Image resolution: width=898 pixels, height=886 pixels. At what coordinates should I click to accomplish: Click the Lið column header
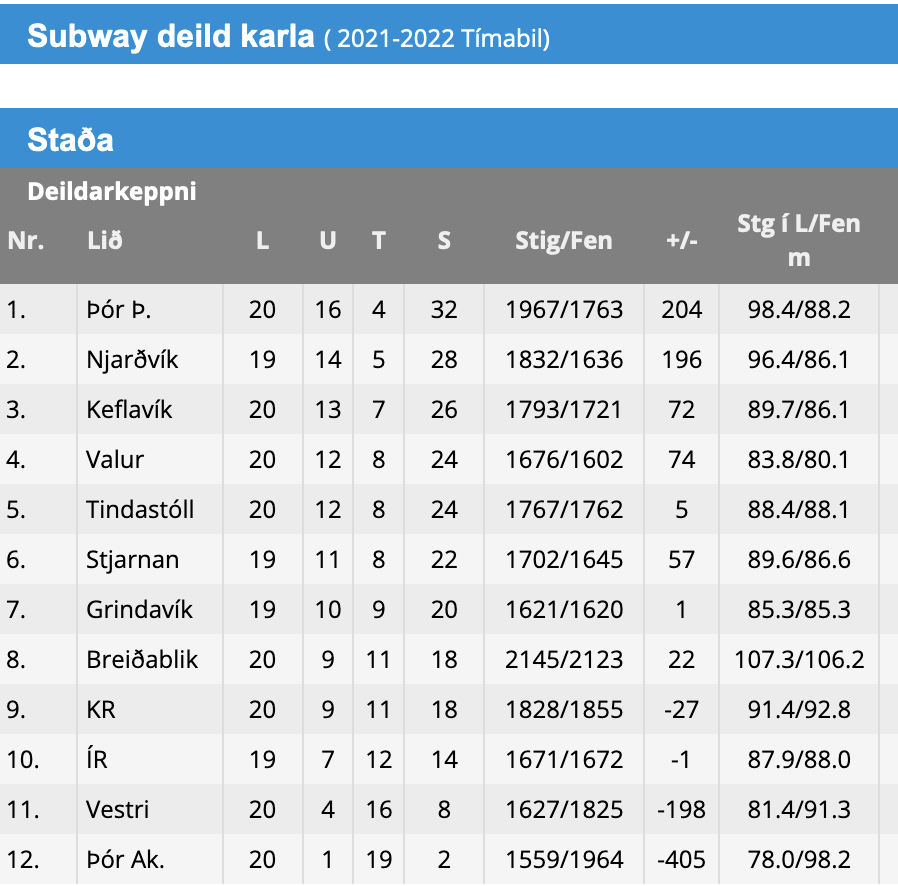coord(105,241)
